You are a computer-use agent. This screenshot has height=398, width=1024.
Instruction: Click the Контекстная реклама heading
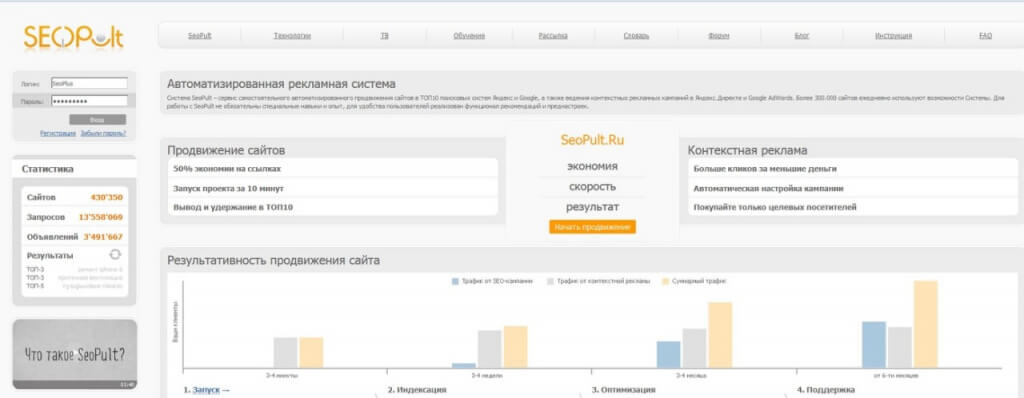tap(747, 150)
